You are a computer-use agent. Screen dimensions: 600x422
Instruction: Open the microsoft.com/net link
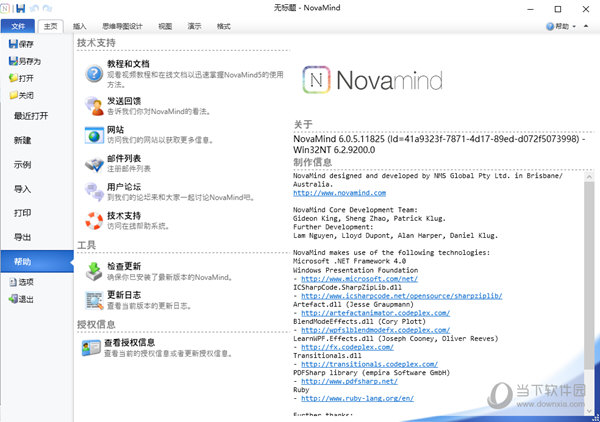point(359,279)
